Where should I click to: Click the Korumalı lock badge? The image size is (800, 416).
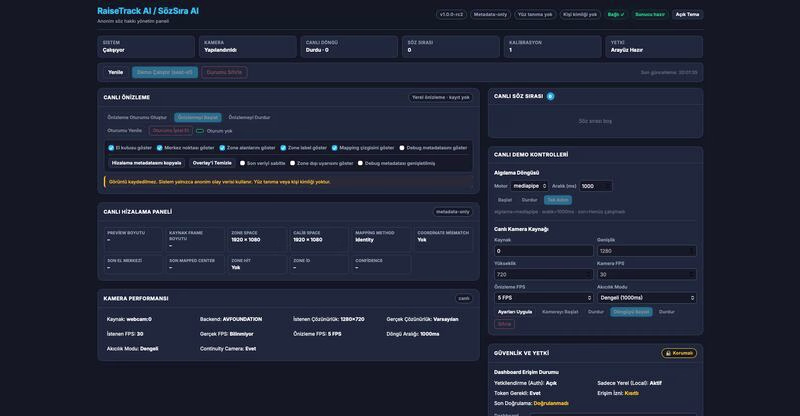[x=679, y=353]
